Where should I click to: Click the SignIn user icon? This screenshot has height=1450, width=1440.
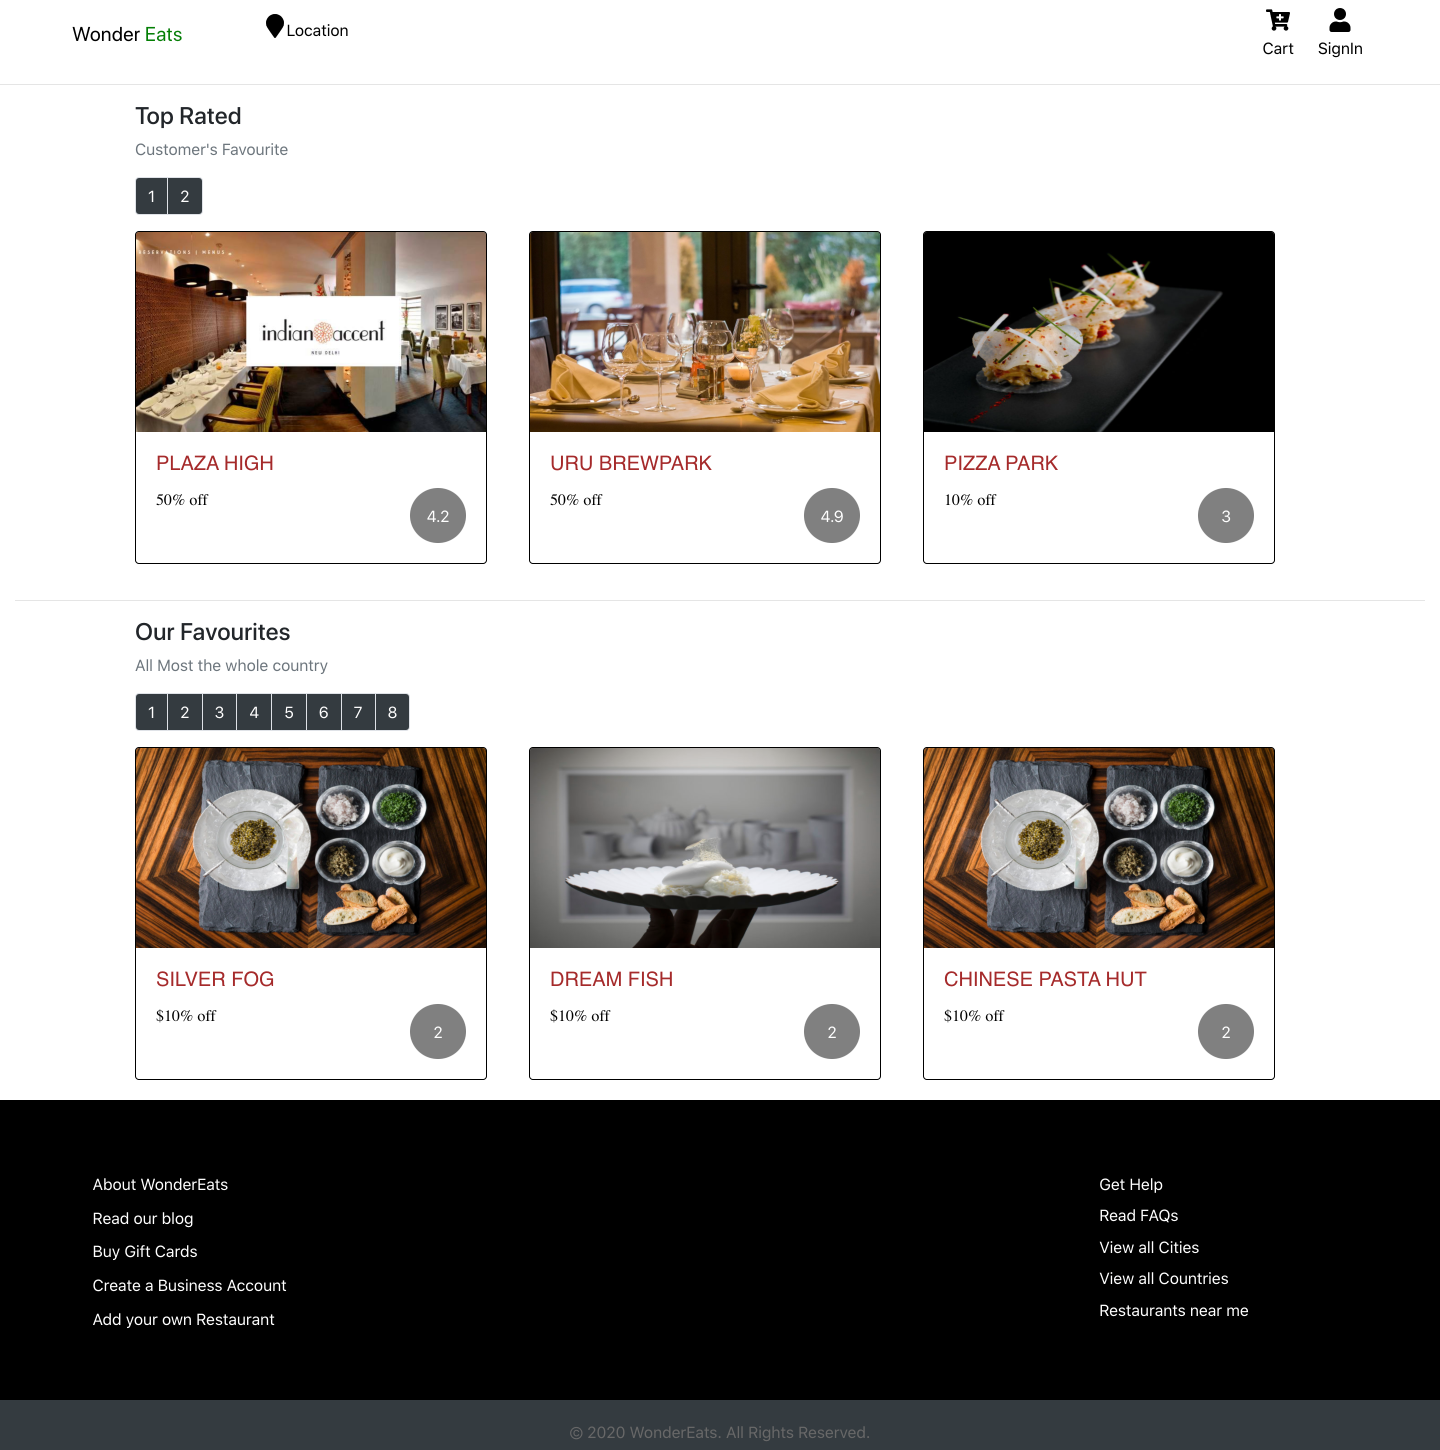[1339, 21]
